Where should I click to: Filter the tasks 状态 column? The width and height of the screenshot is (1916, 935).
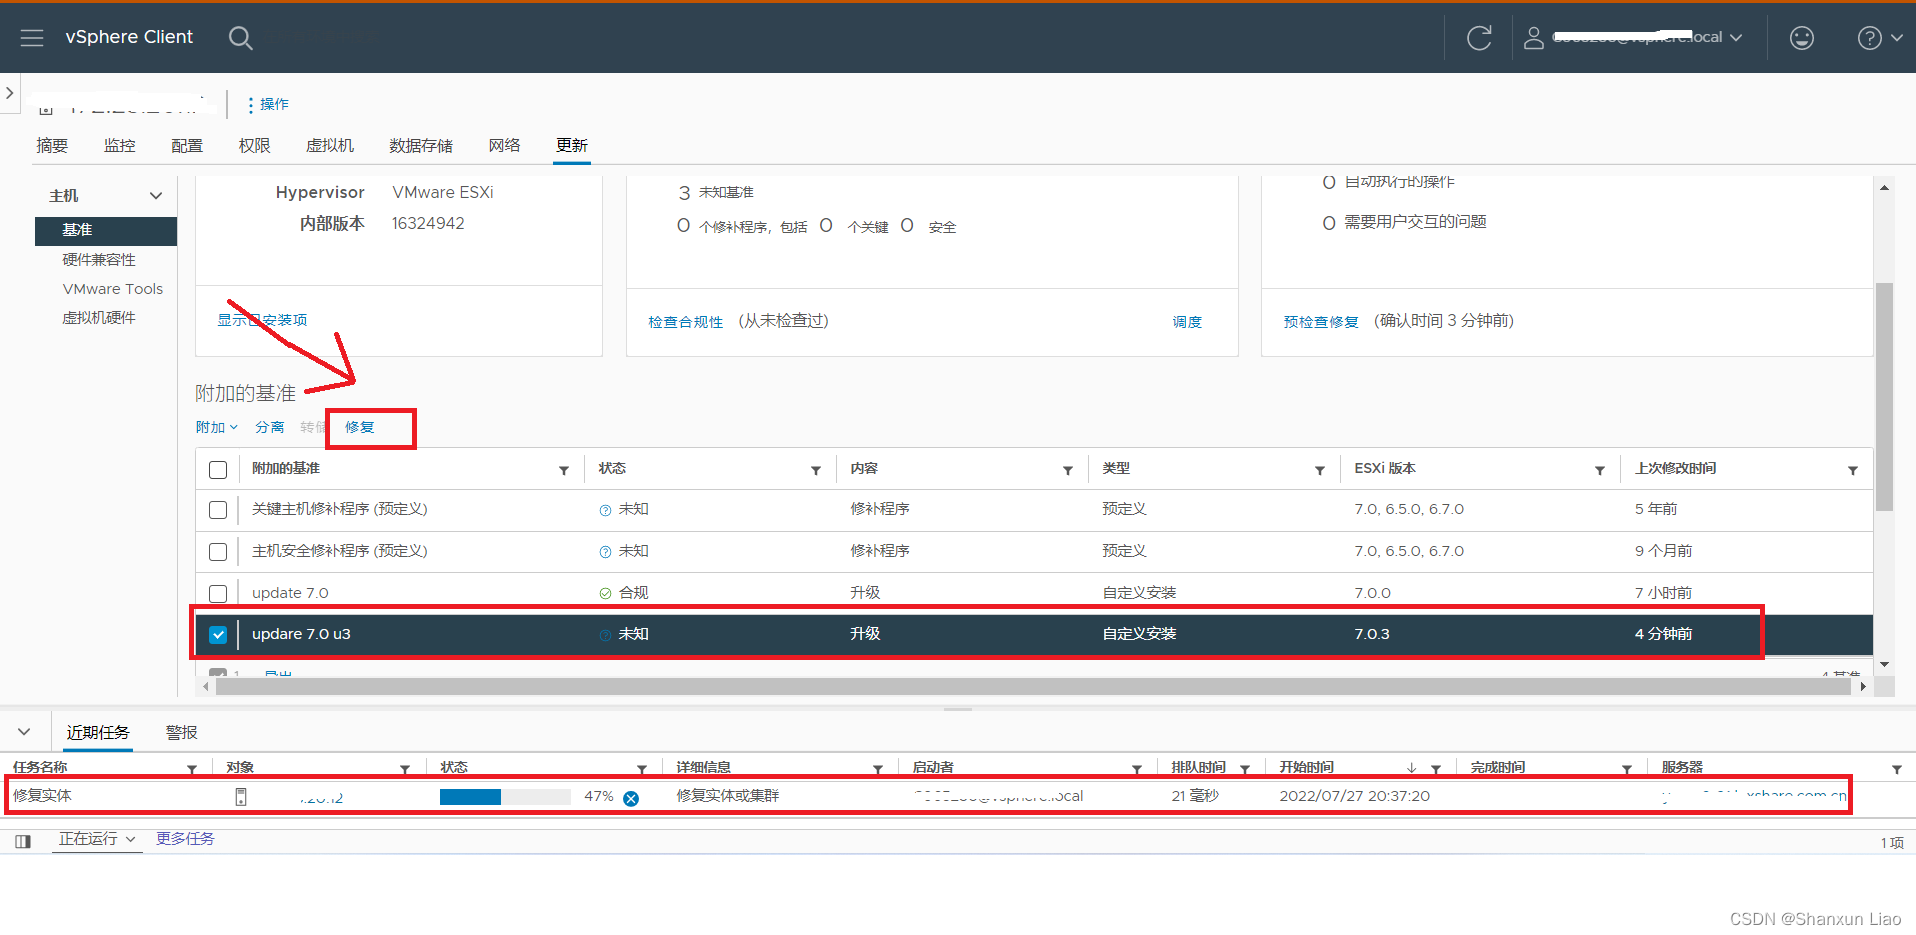(x=642, y=769)
